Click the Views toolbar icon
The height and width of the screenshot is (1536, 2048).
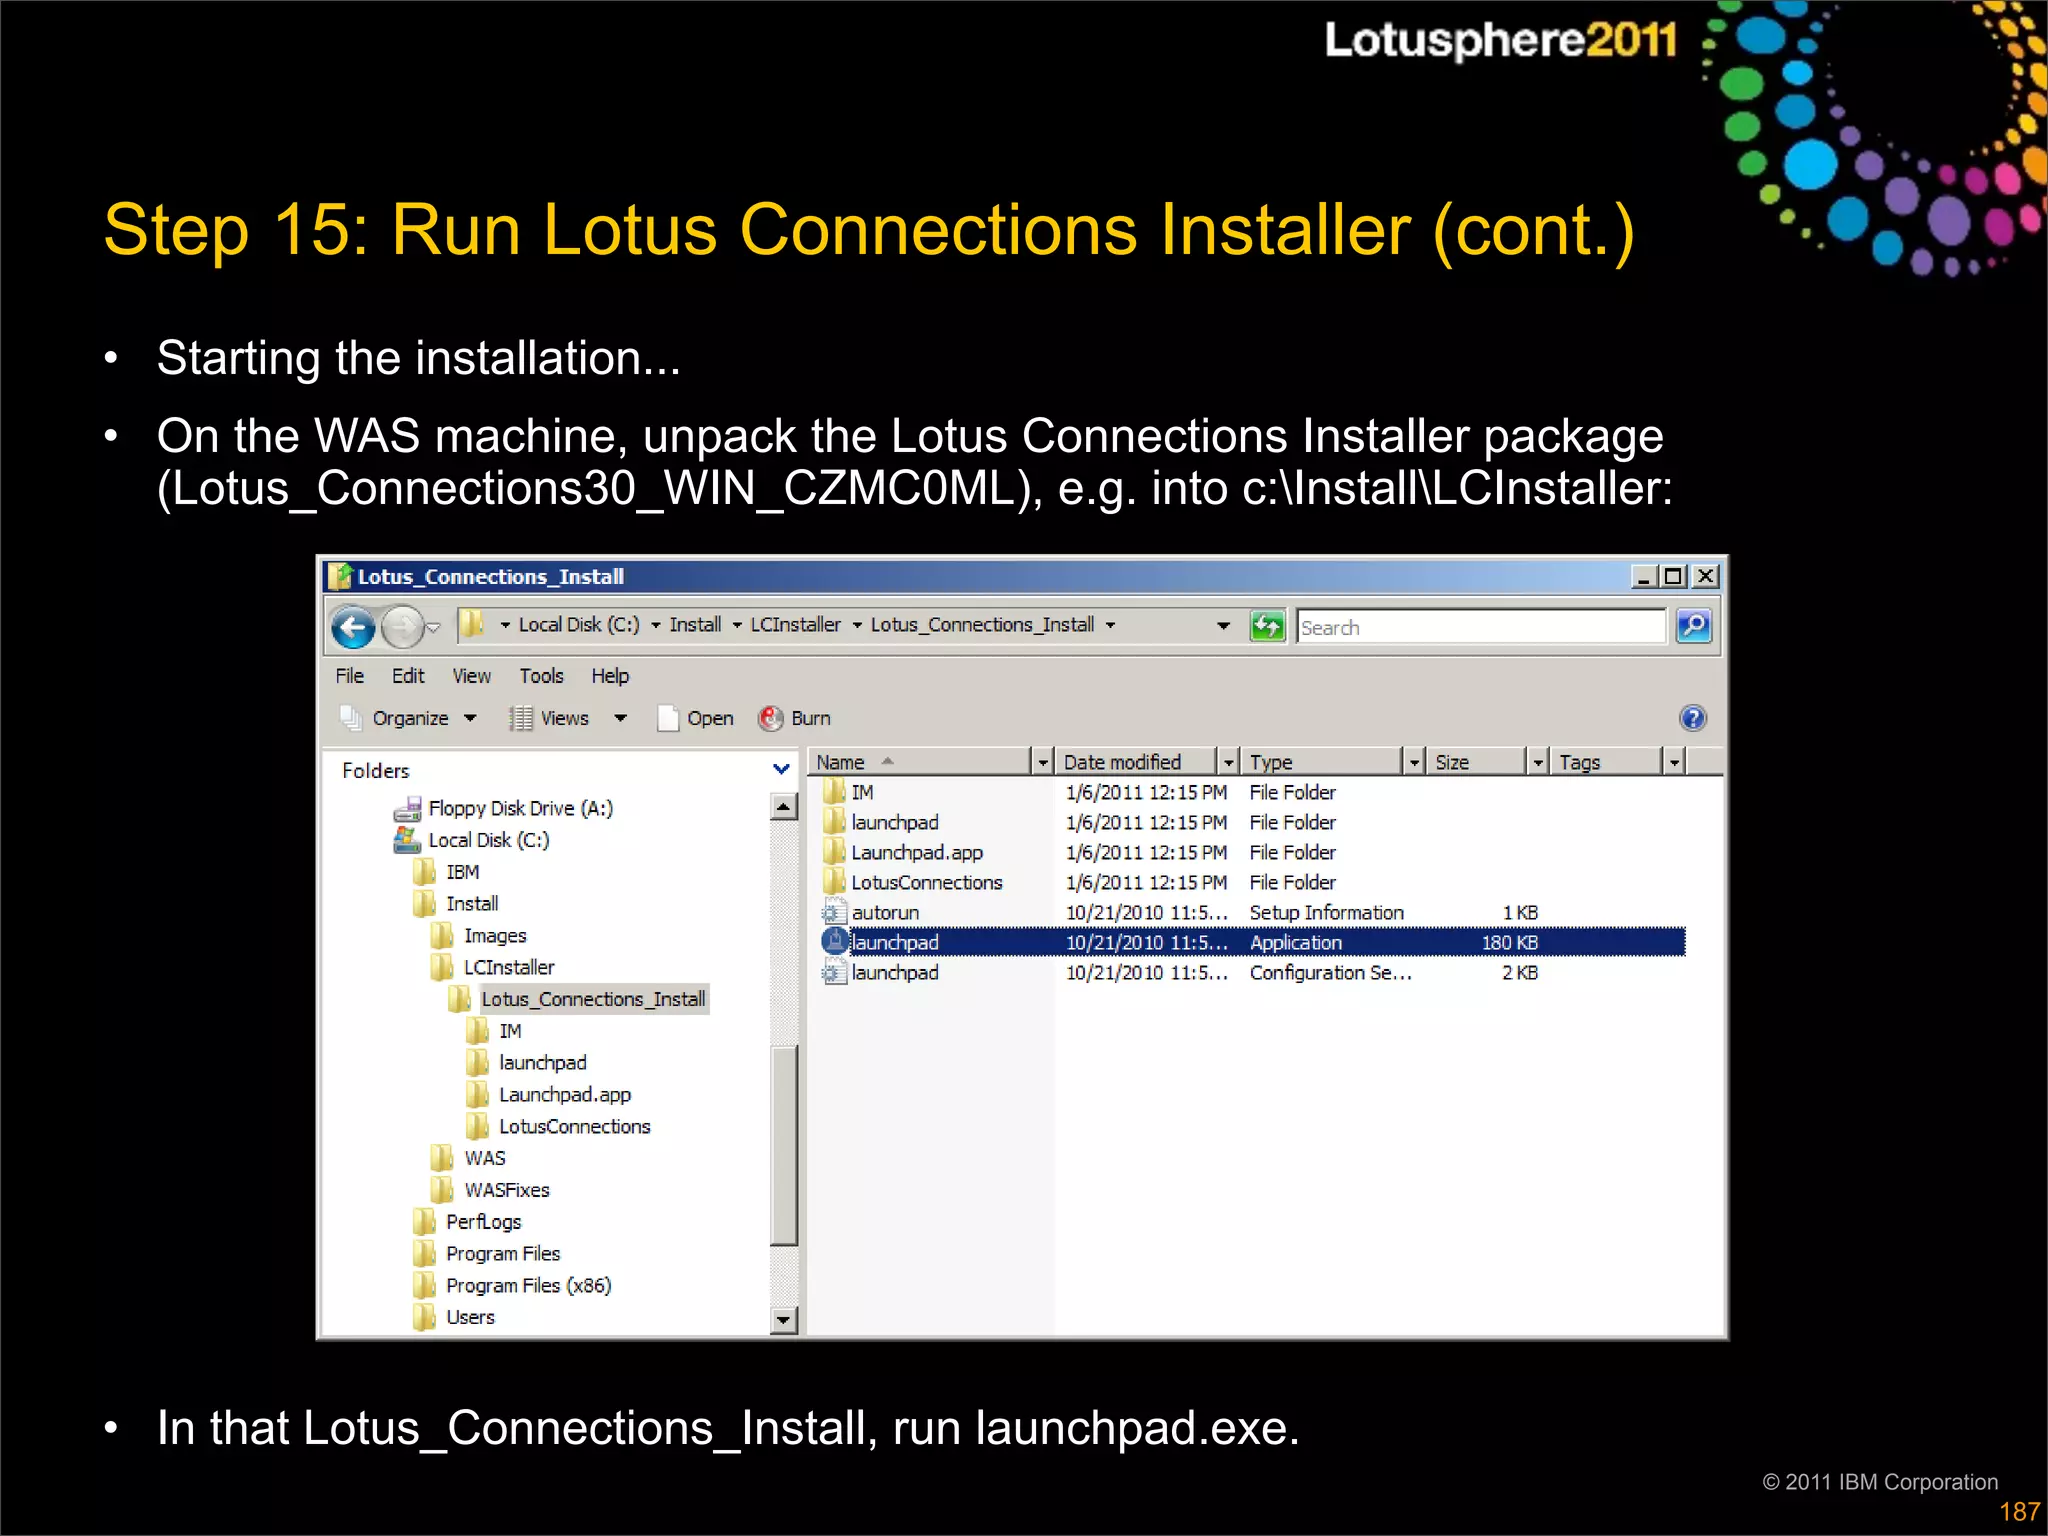[521, 718]
